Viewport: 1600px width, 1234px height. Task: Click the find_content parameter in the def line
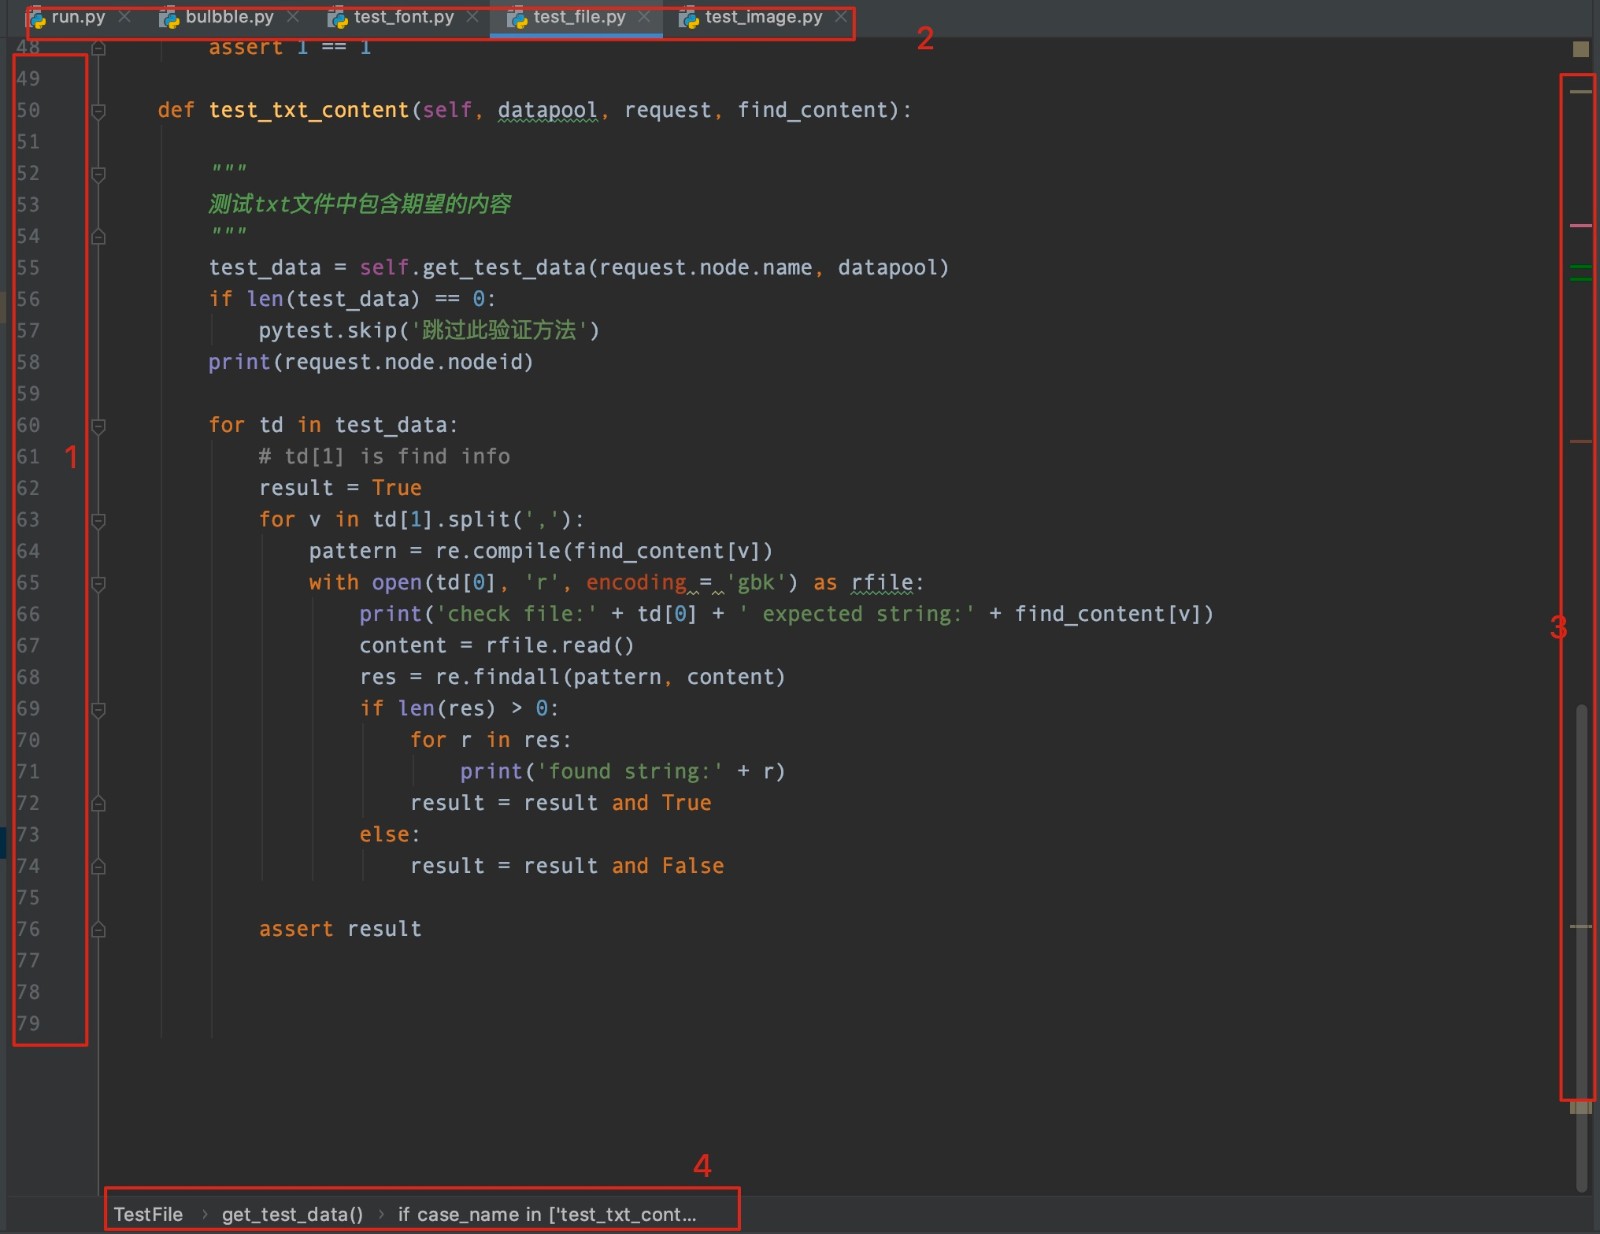coord(813,110)
